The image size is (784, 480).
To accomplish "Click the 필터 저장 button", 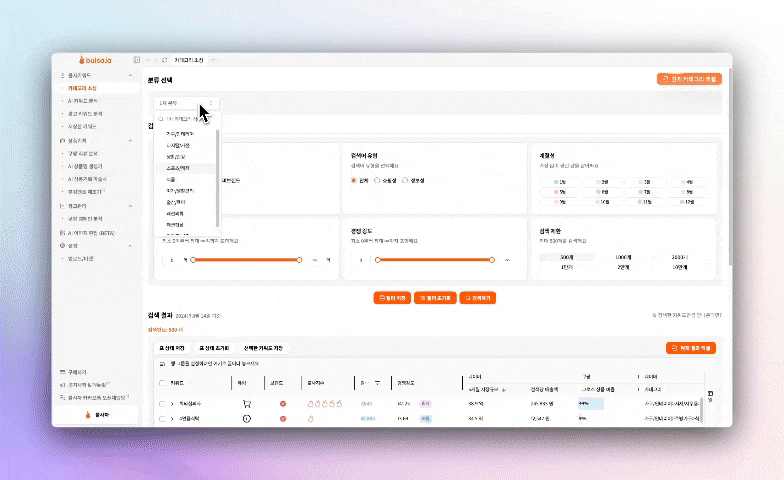I will (x=392, y=298).
